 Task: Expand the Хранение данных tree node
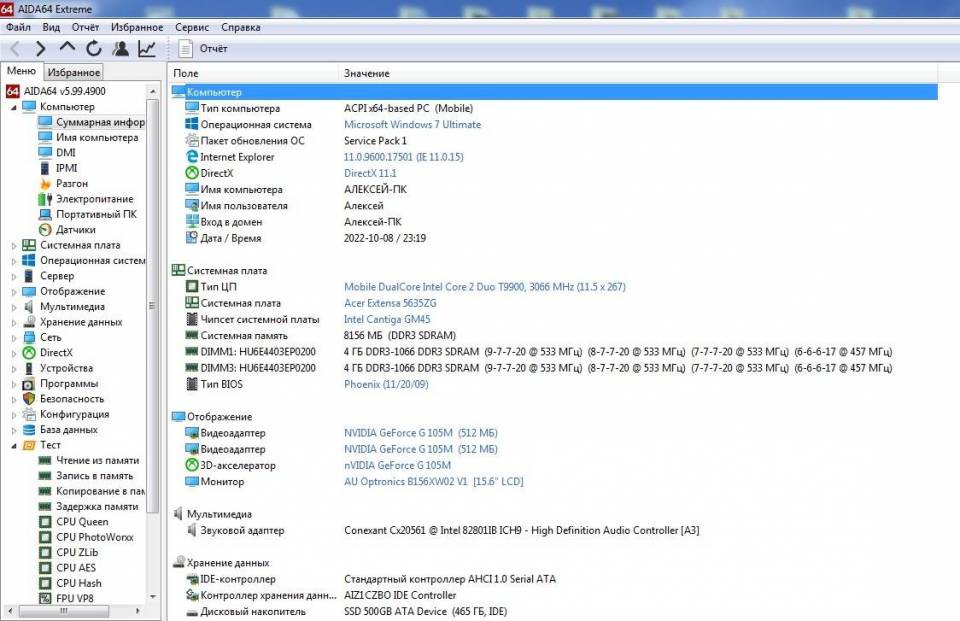point(14,323)
